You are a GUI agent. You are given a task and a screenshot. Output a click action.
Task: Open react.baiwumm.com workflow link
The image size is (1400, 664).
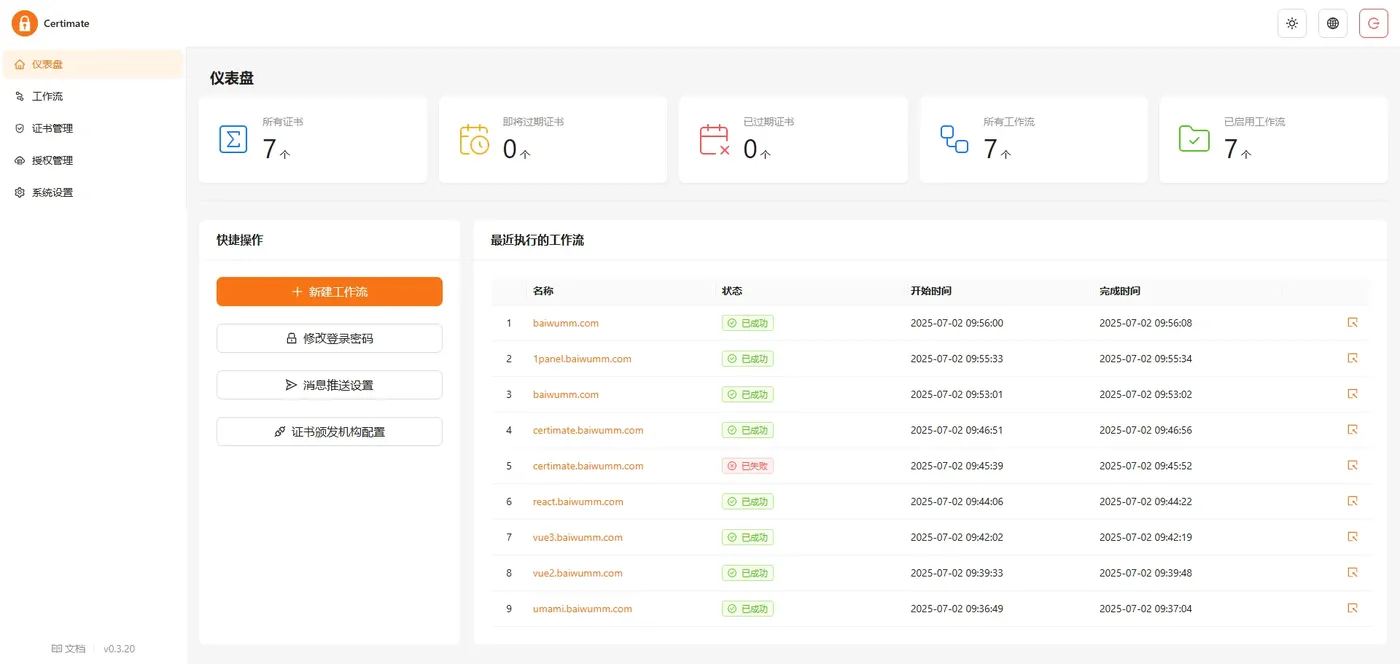578,501
